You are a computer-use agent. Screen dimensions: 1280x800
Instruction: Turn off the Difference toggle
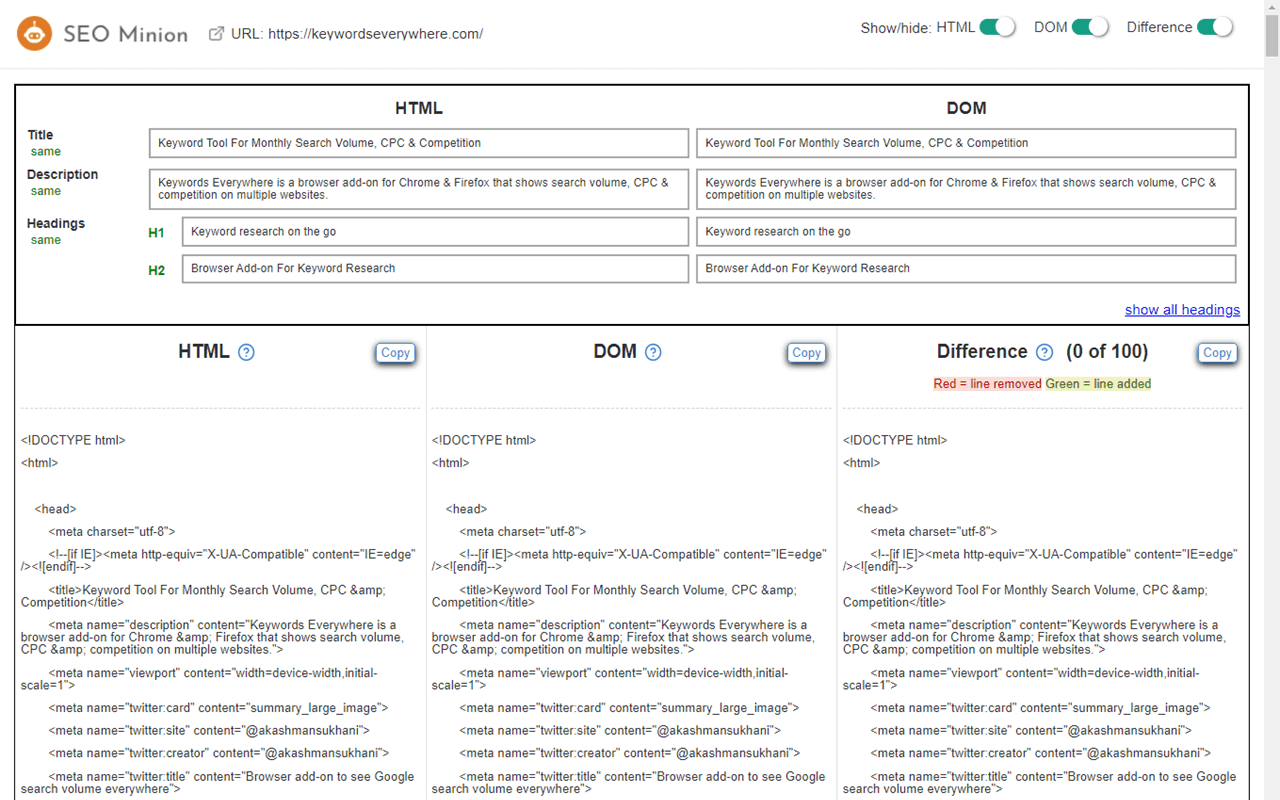click(1215, 27)
